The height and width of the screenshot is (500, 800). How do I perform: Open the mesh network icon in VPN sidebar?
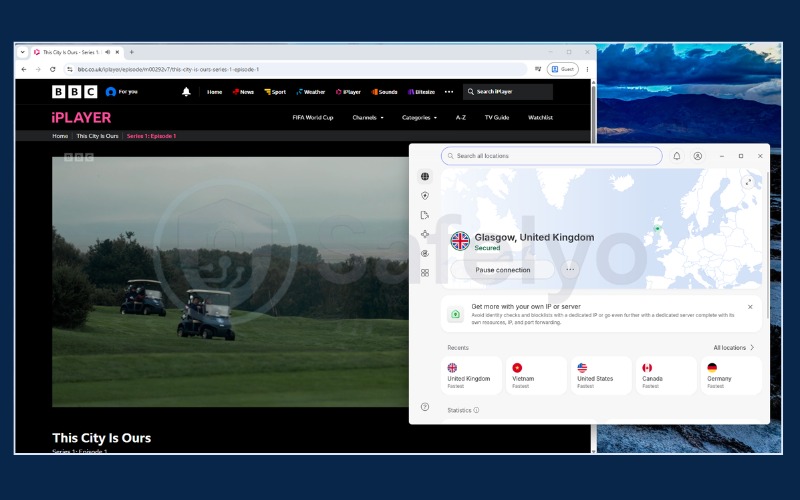424,234
